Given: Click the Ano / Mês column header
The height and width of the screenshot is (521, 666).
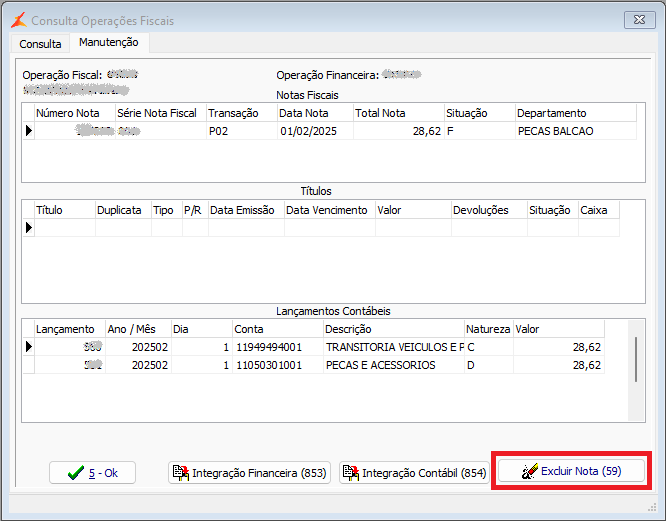Looking at the screenshot, I should [x=138, y=329].
